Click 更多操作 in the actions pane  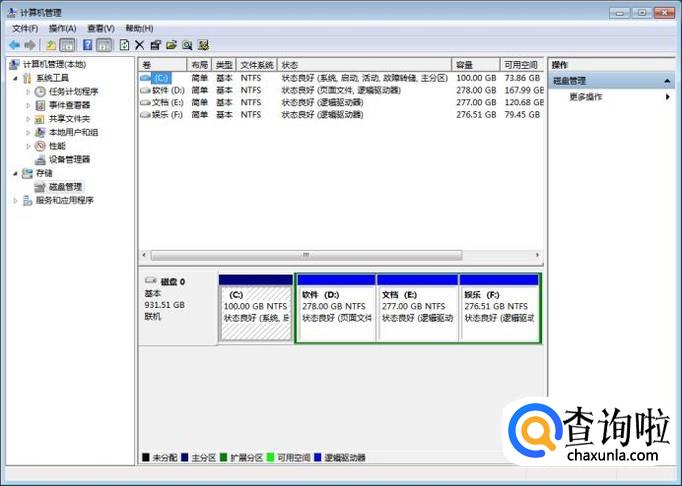[586, 97]
